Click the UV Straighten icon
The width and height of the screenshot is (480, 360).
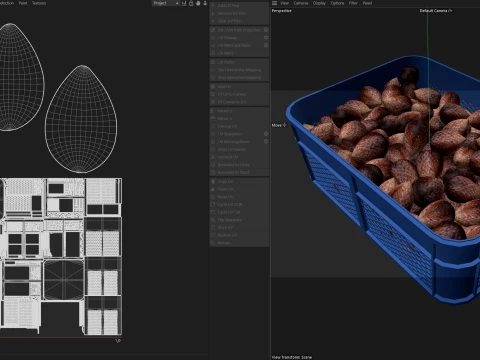coord(213,134)
